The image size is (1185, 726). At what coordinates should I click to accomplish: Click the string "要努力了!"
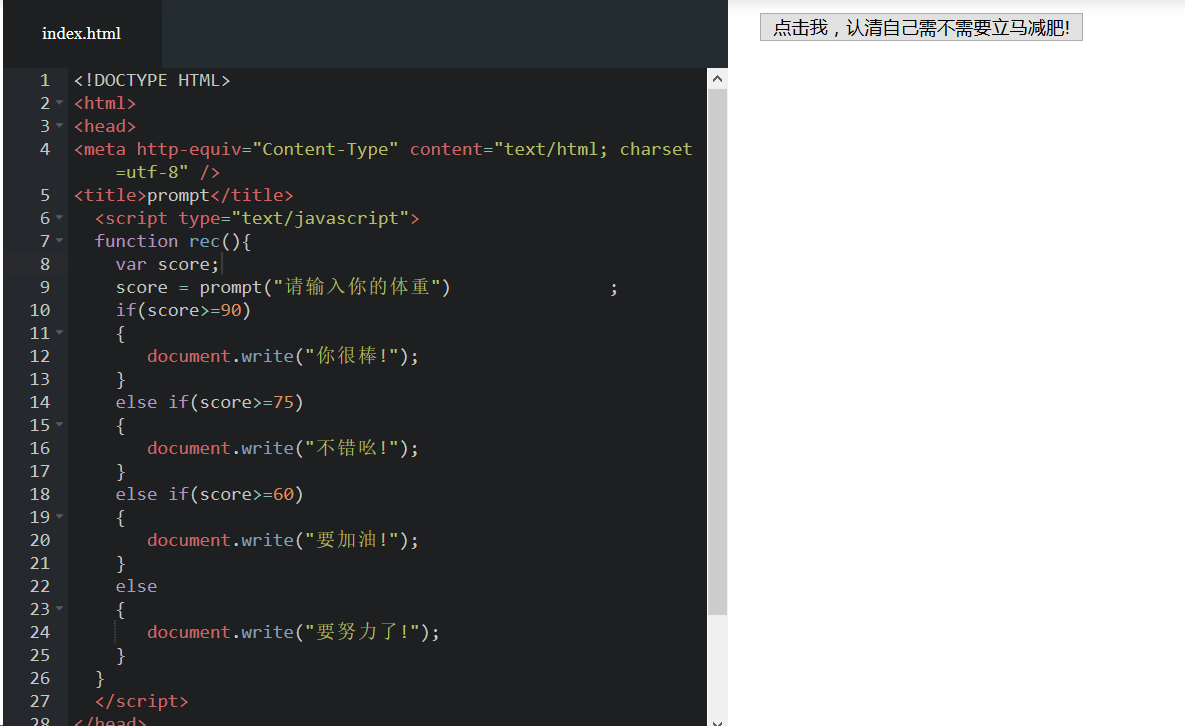coord(362,632)
